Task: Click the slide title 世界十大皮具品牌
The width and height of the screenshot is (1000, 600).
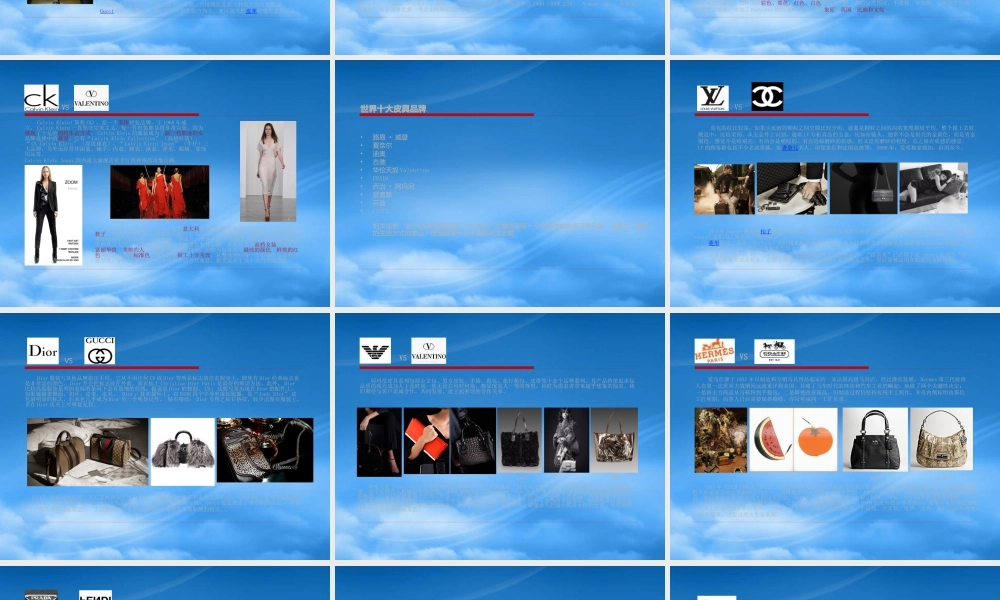Action: (x=393, y=109)
